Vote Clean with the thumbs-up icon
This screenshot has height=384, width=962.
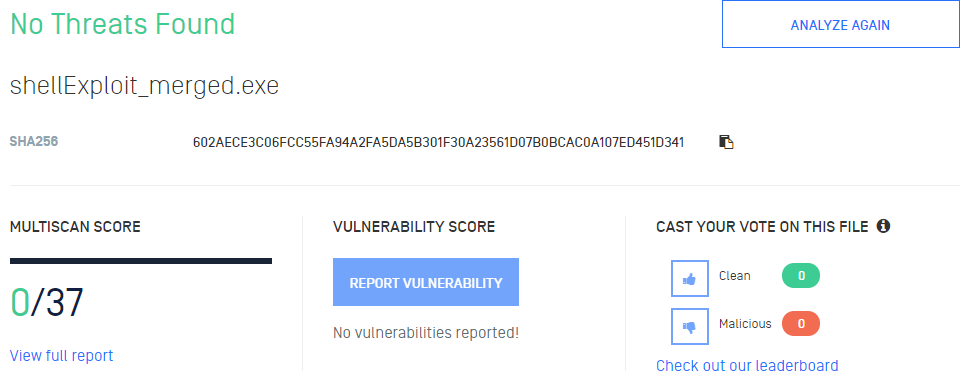690,278
